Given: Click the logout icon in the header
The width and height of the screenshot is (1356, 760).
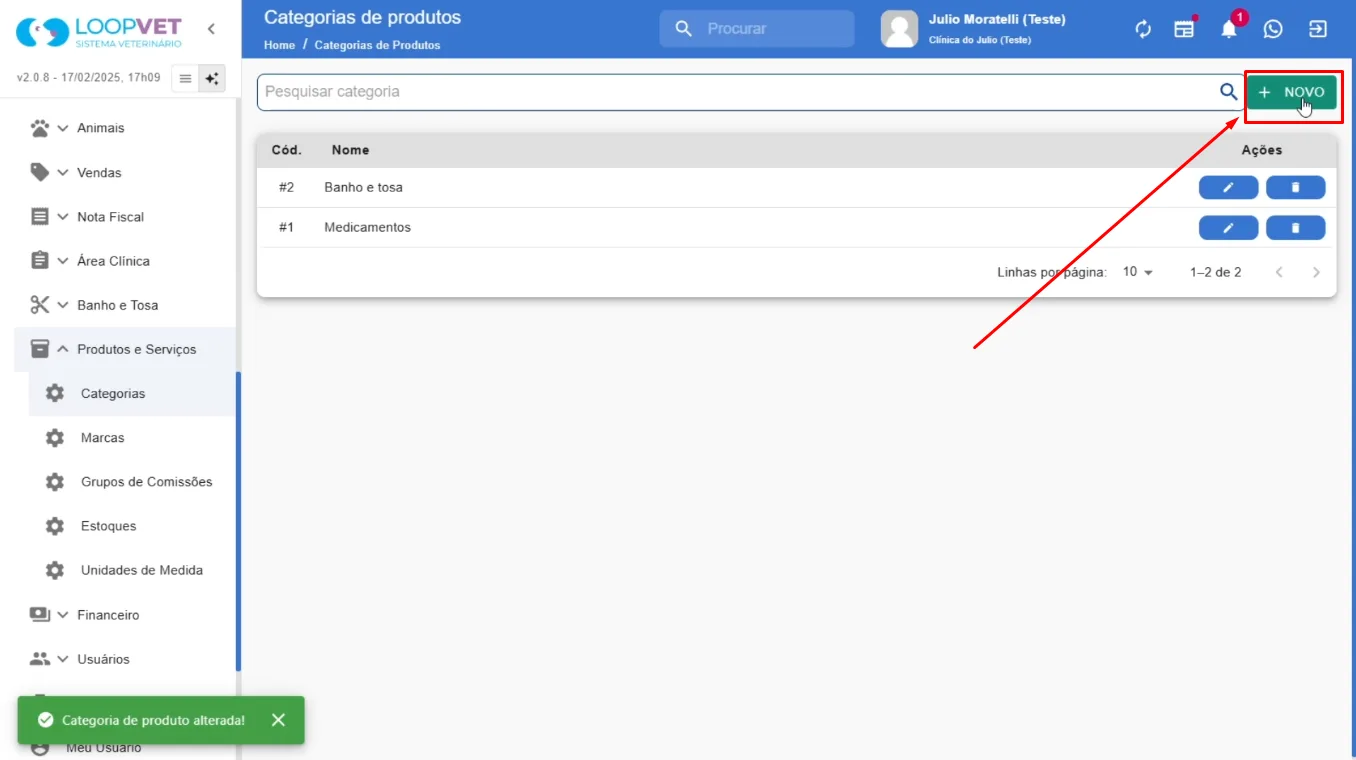Looking at the screenshot, I should (1318, 29).
